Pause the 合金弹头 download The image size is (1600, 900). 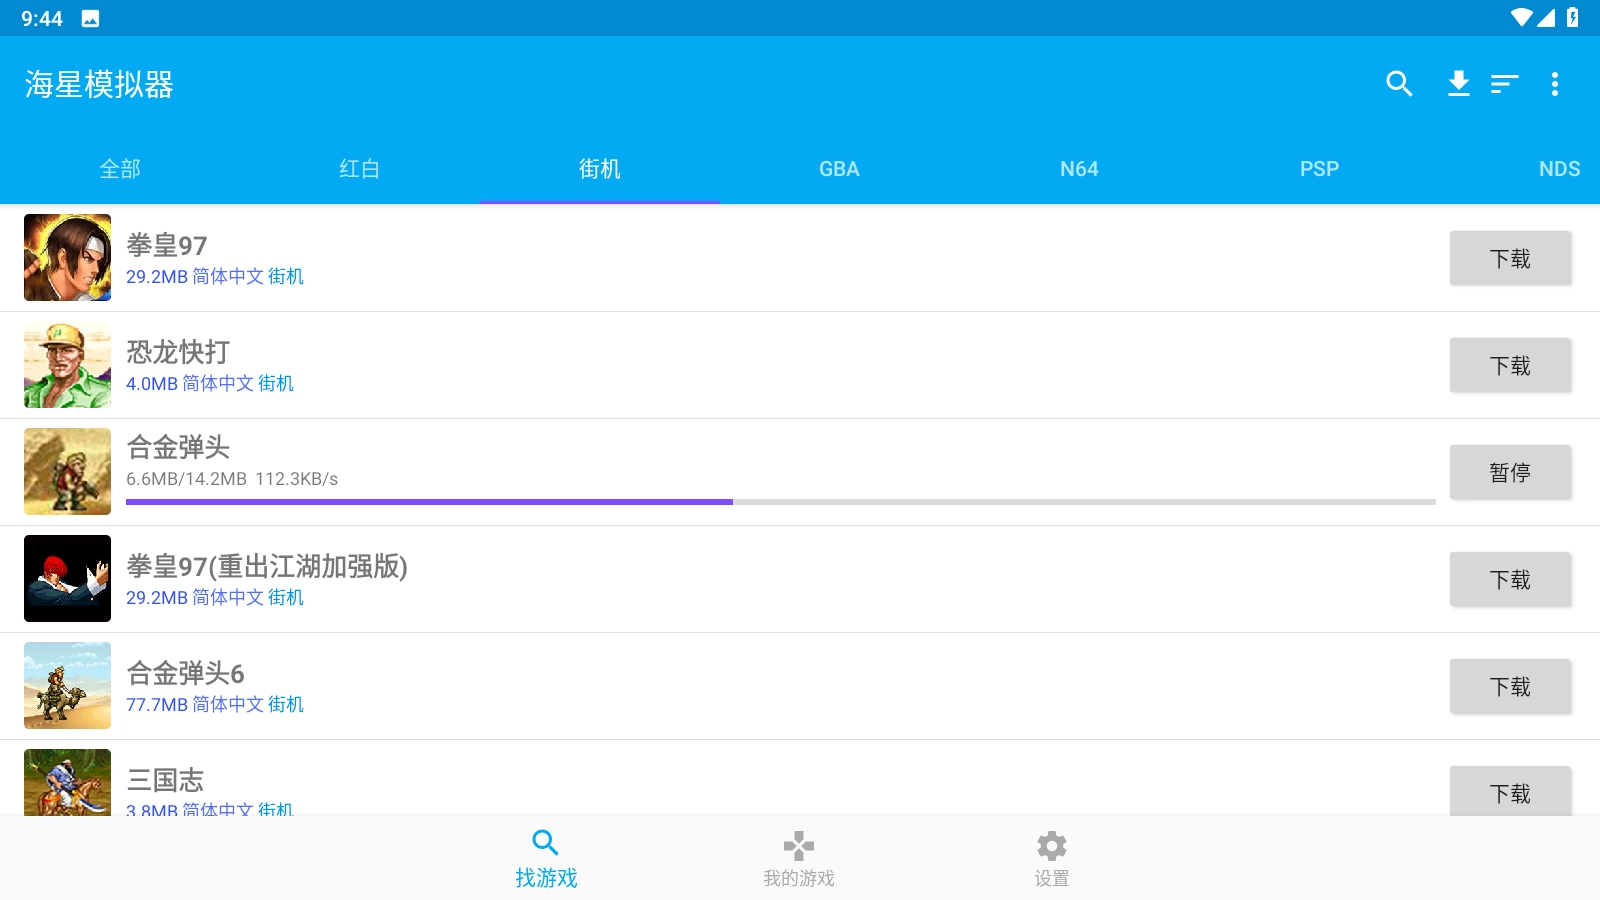click(x=1510, y=472)
